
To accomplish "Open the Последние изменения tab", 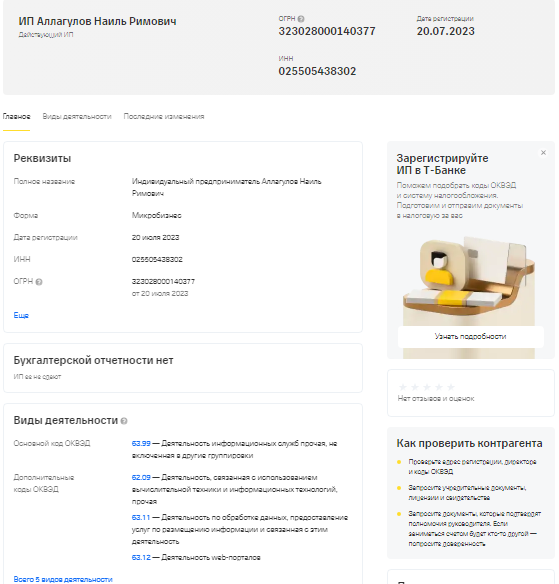I will 164,117.
